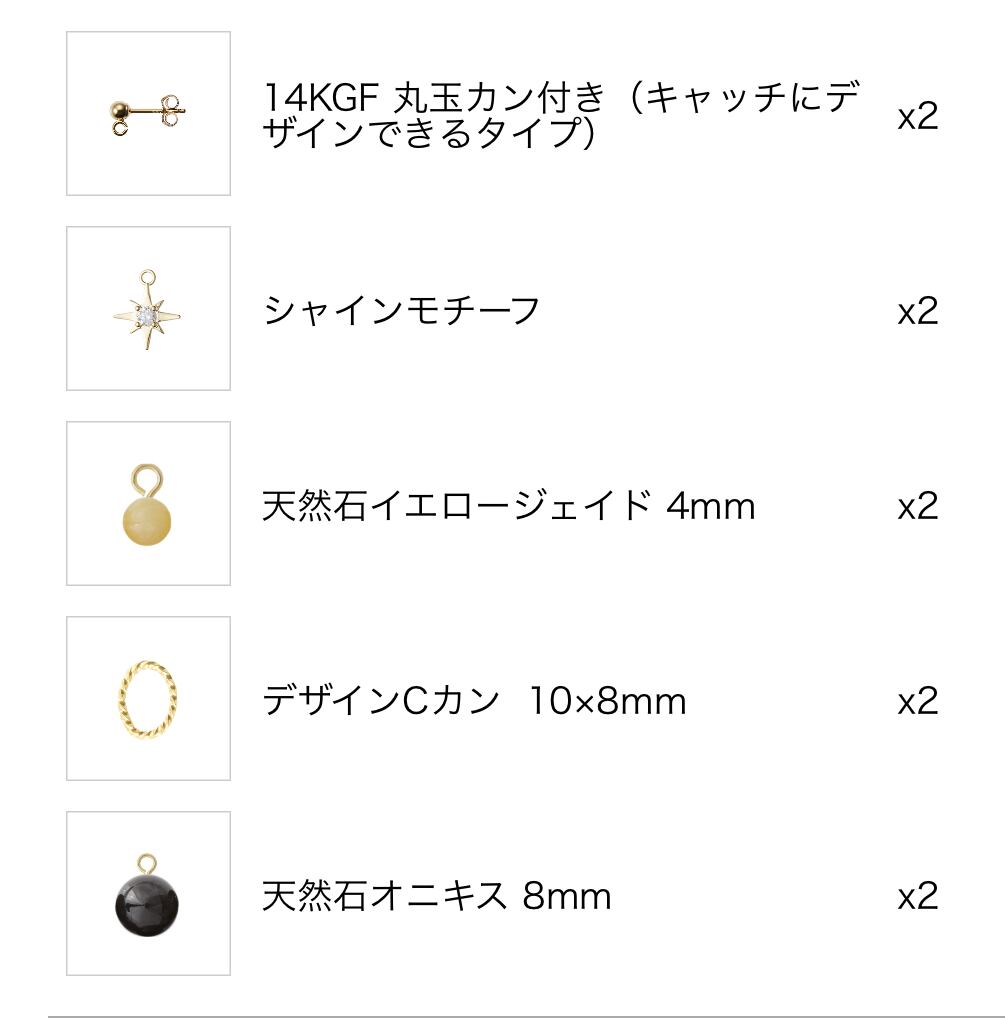1005x1018 pixels.
Task: Click the シャインモチーフ item name
Action: tap(401, 310)
